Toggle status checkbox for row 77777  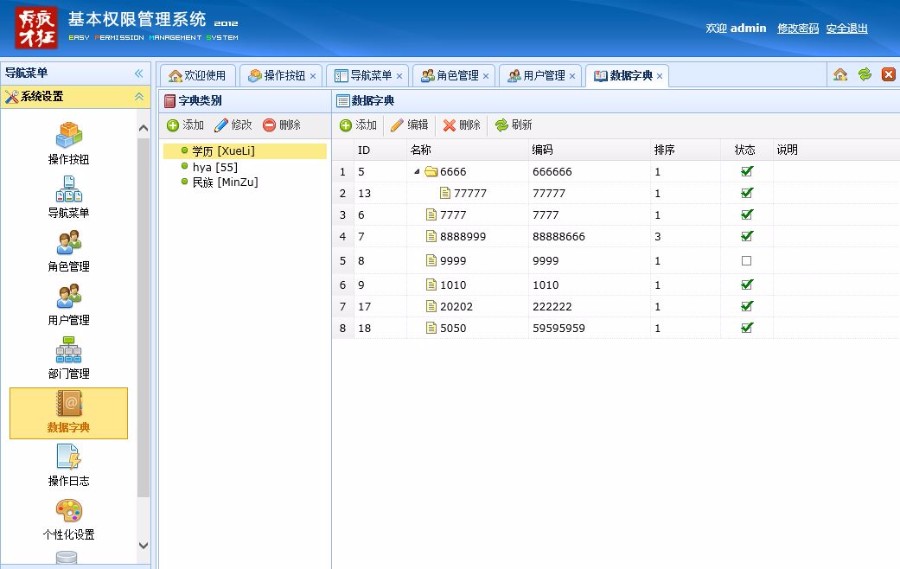(747, 193)
